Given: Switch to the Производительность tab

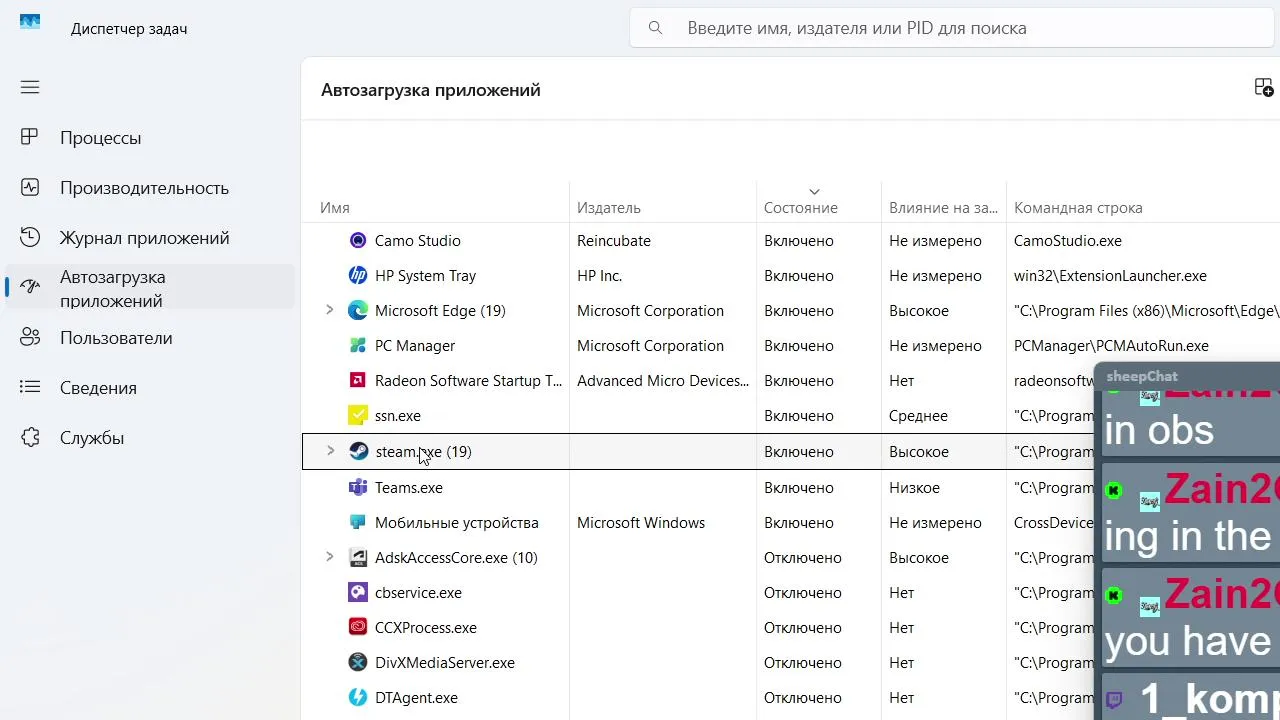Looking at the screenshot, I should pyautogui.click(x=144, y=188).
